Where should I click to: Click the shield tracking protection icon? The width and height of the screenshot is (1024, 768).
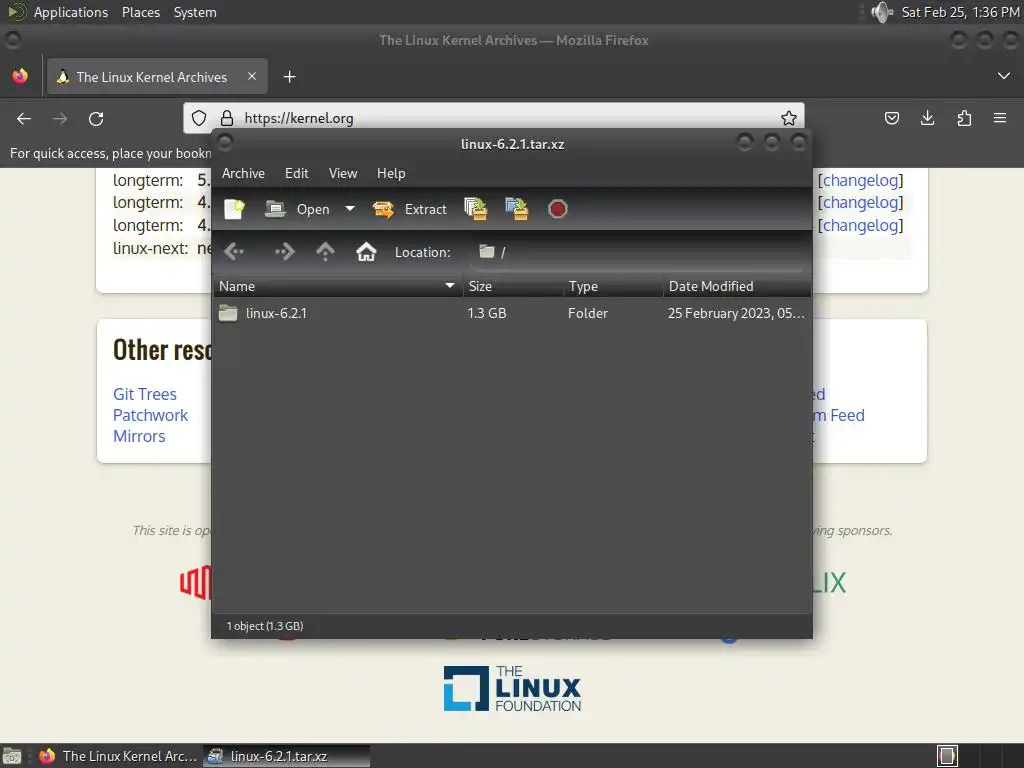click(199, 118)
